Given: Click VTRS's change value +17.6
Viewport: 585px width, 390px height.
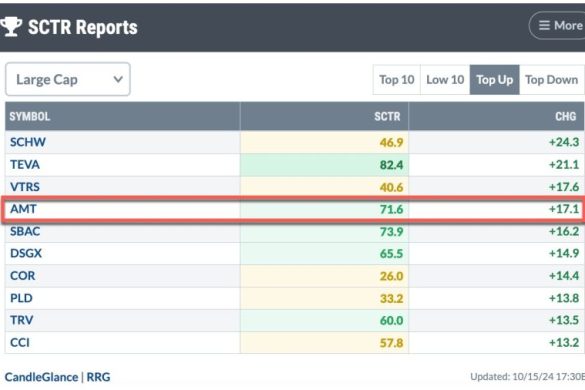Looking at the screenshot, I should [x=564, y=187].
